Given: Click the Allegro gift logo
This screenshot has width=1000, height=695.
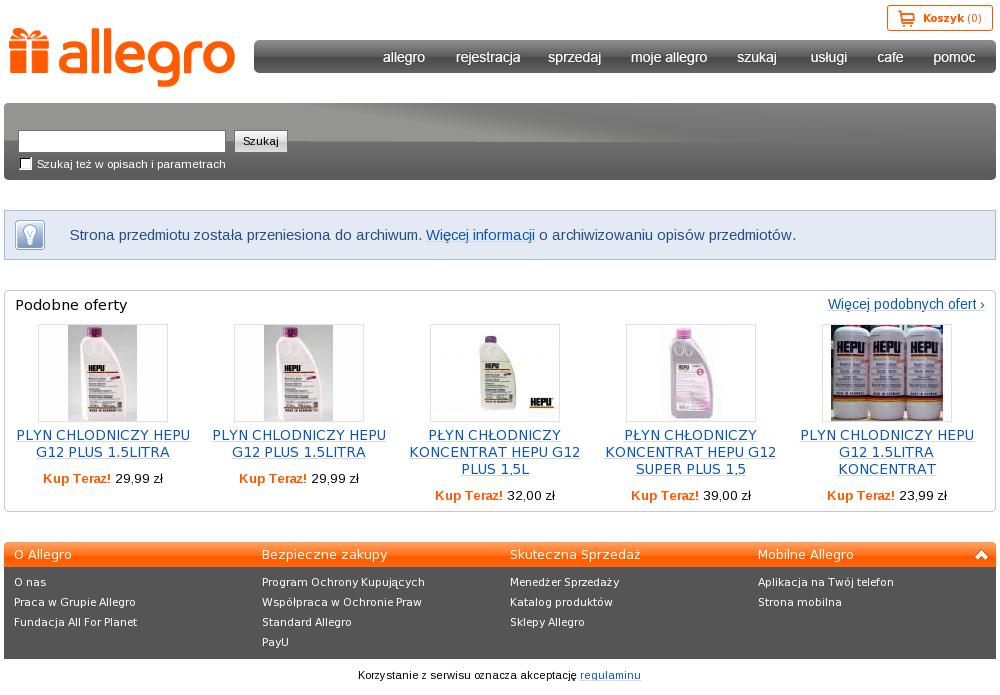Looking at the screenshot, I should click(x=121, y=57).
